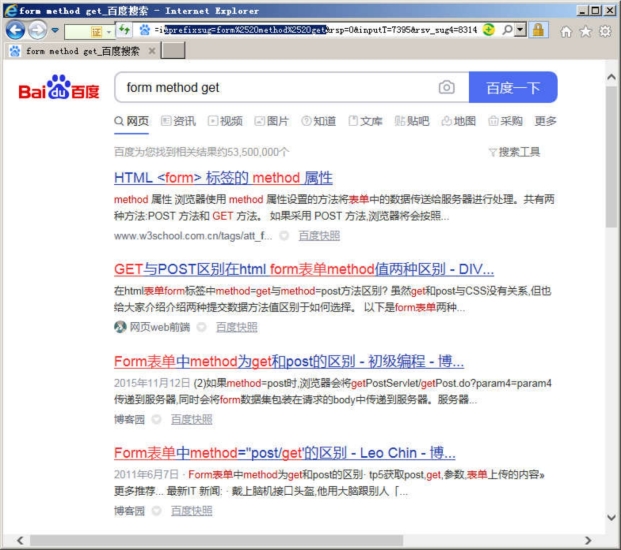
Task: Switch to the 视频 tab
Action: click(x=225, y=121)
